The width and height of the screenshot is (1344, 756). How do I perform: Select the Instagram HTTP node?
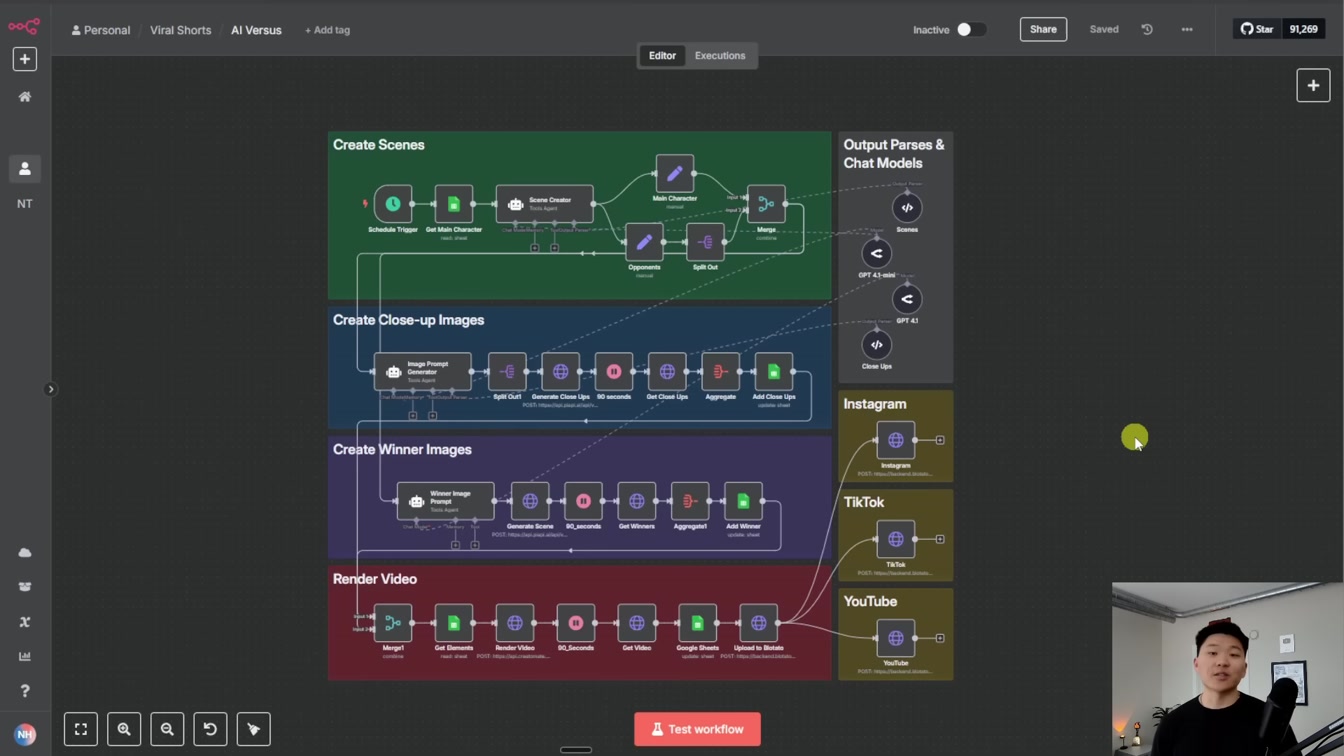[896, 440]
